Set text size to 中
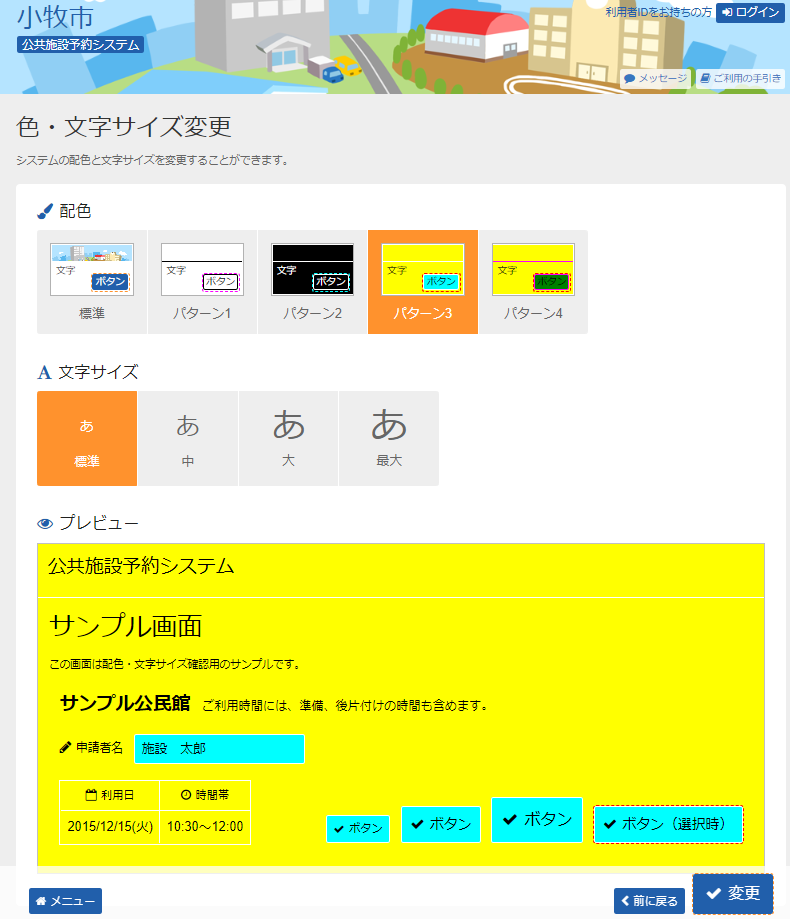 pos(188,438)
